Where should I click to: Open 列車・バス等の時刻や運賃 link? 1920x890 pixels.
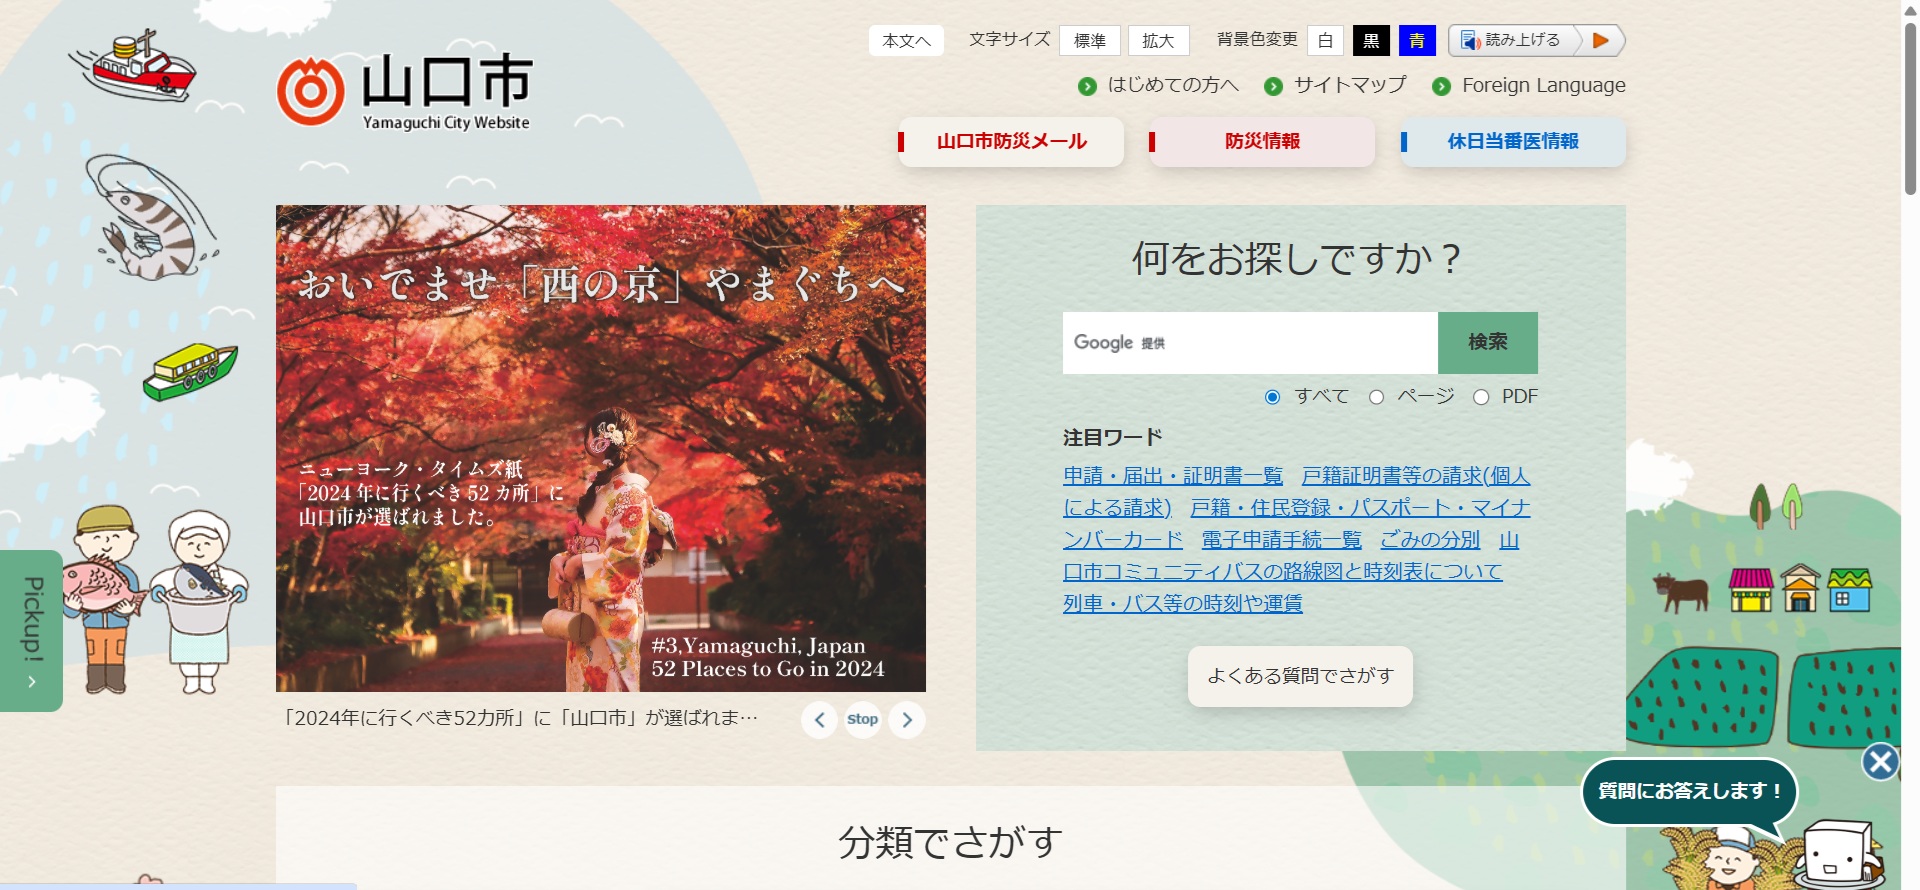[1183, 604]
